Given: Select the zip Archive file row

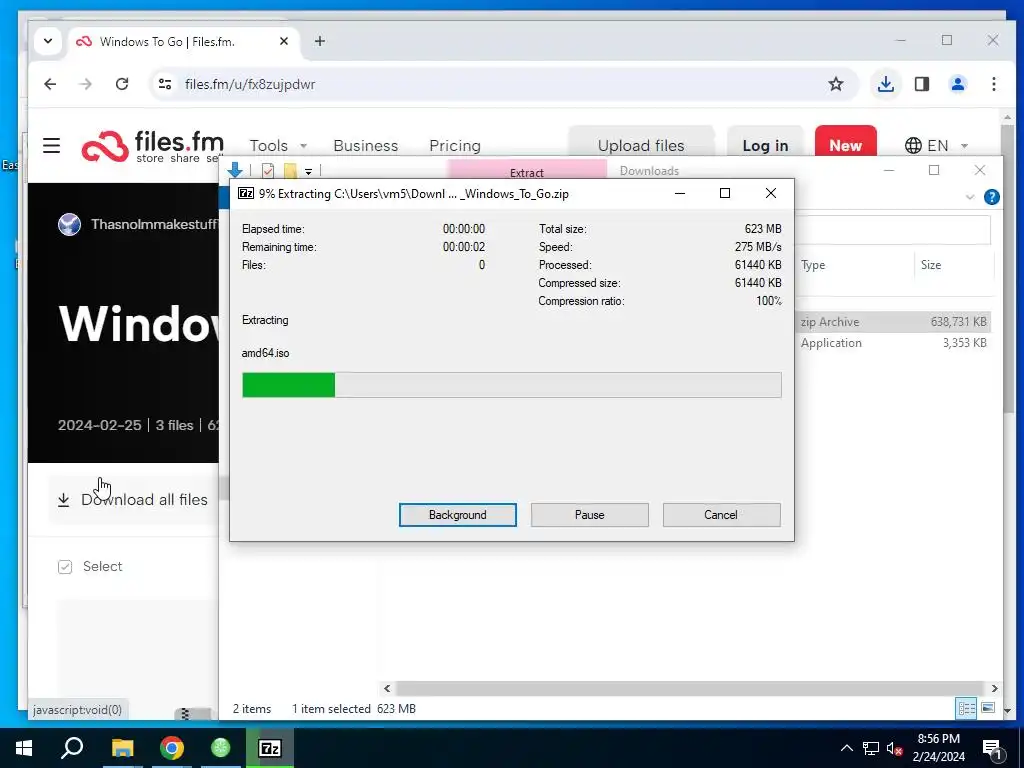Looking at the screenshot, I should (893, 321).
